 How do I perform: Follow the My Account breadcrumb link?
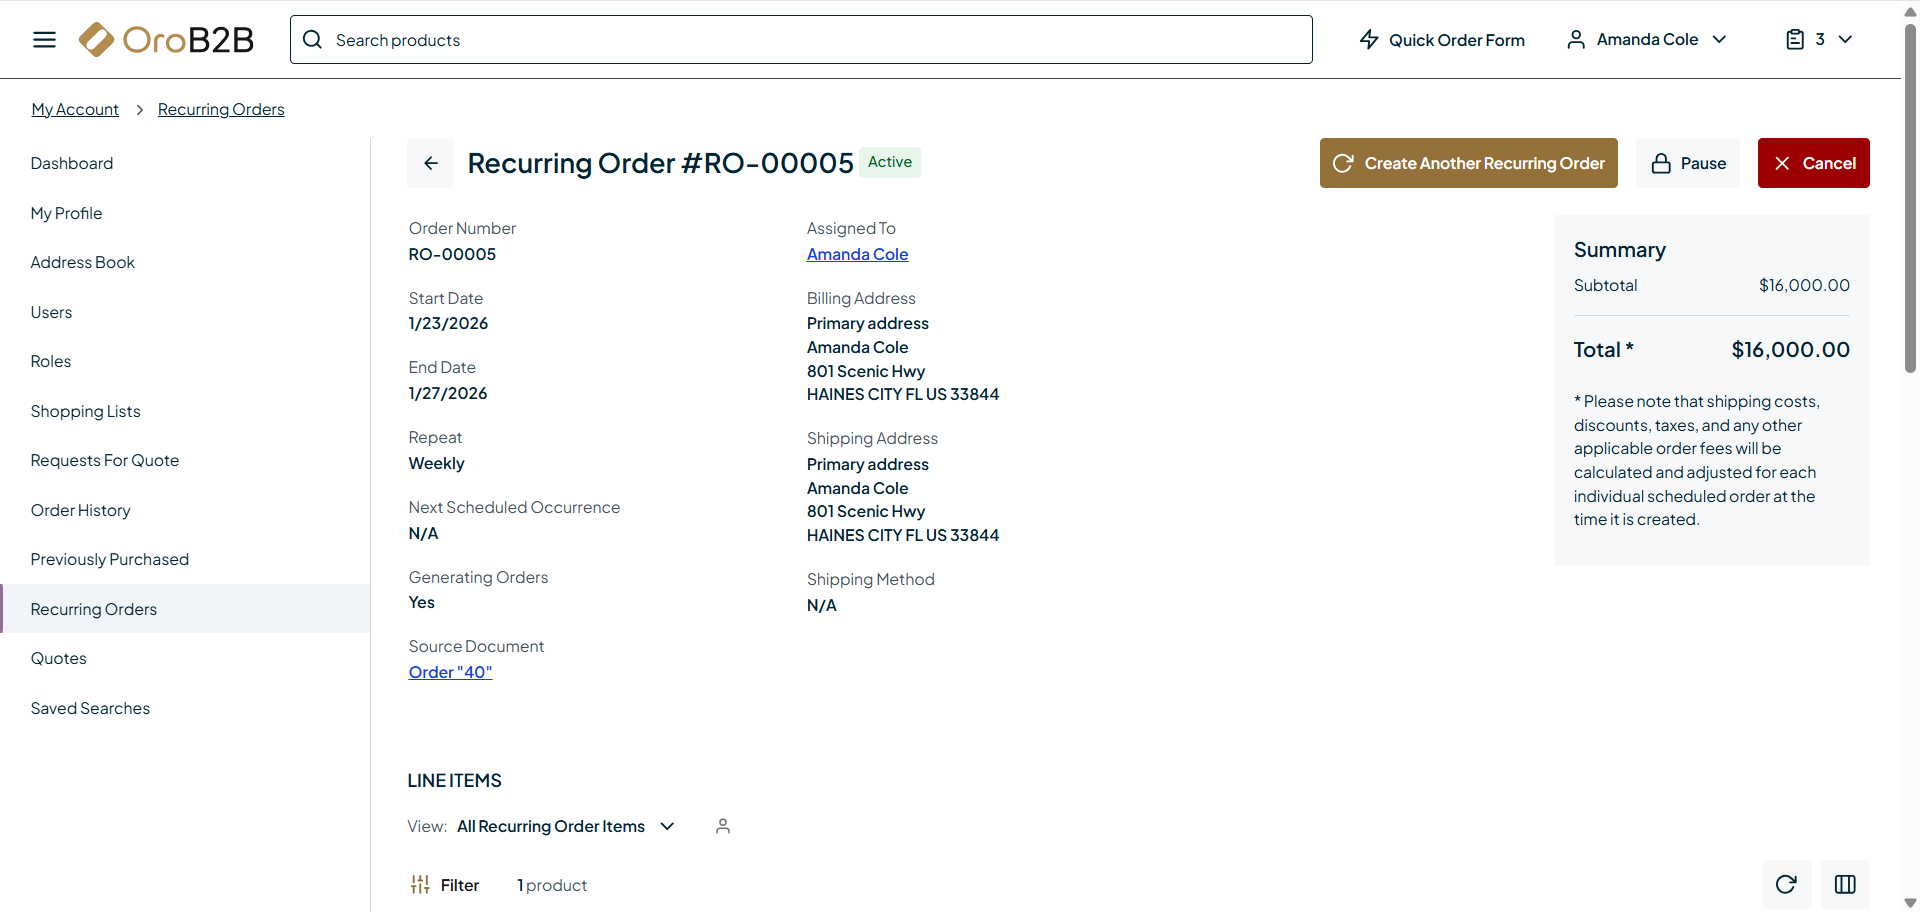coord(75,109)
